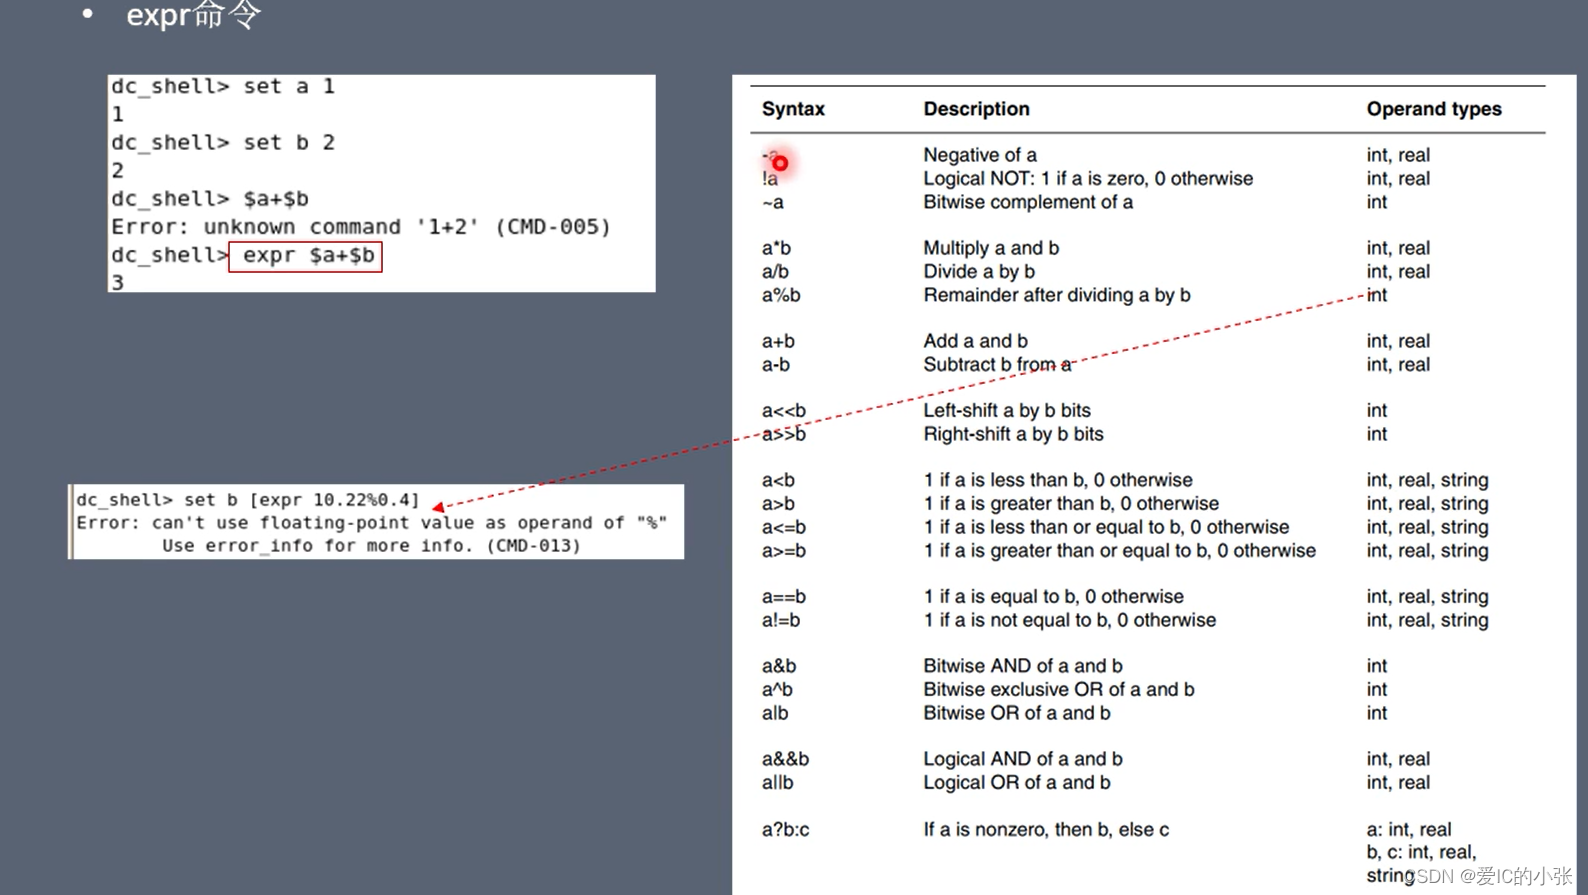Click the 'a==b' syntax entry
1588x895 pixels.
coord(784,597)
